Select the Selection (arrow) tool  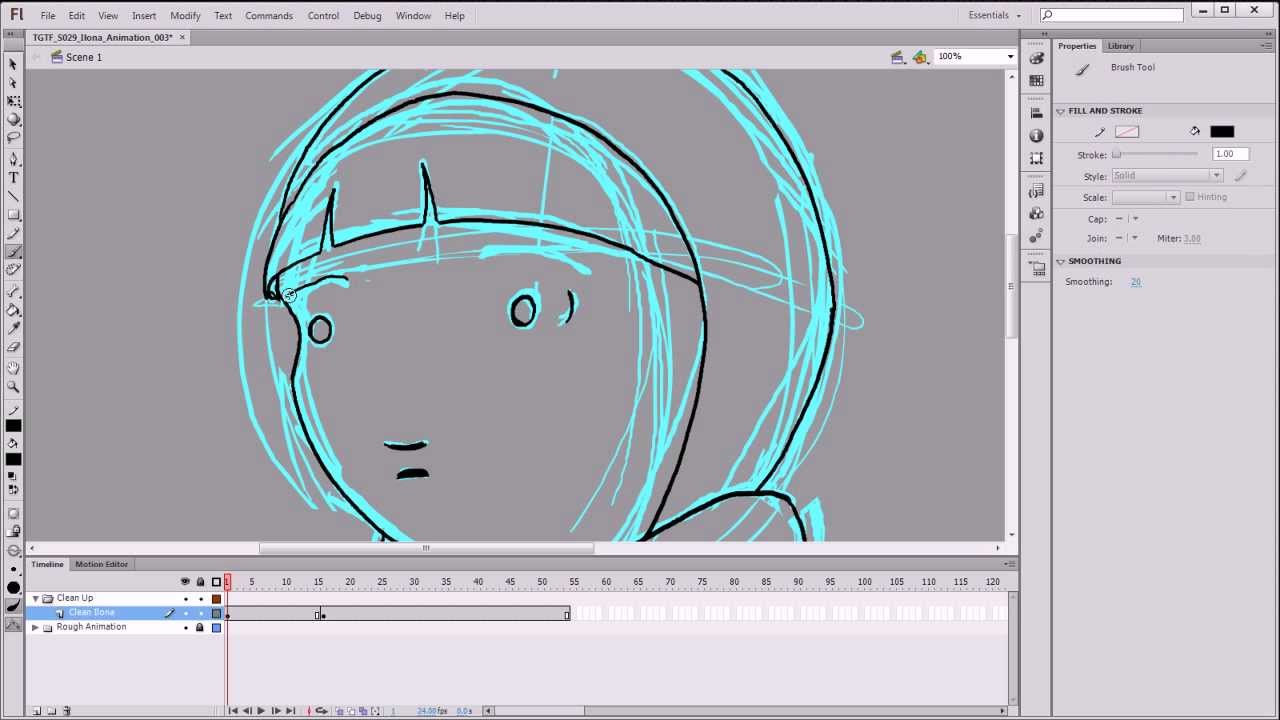(13, 64)
